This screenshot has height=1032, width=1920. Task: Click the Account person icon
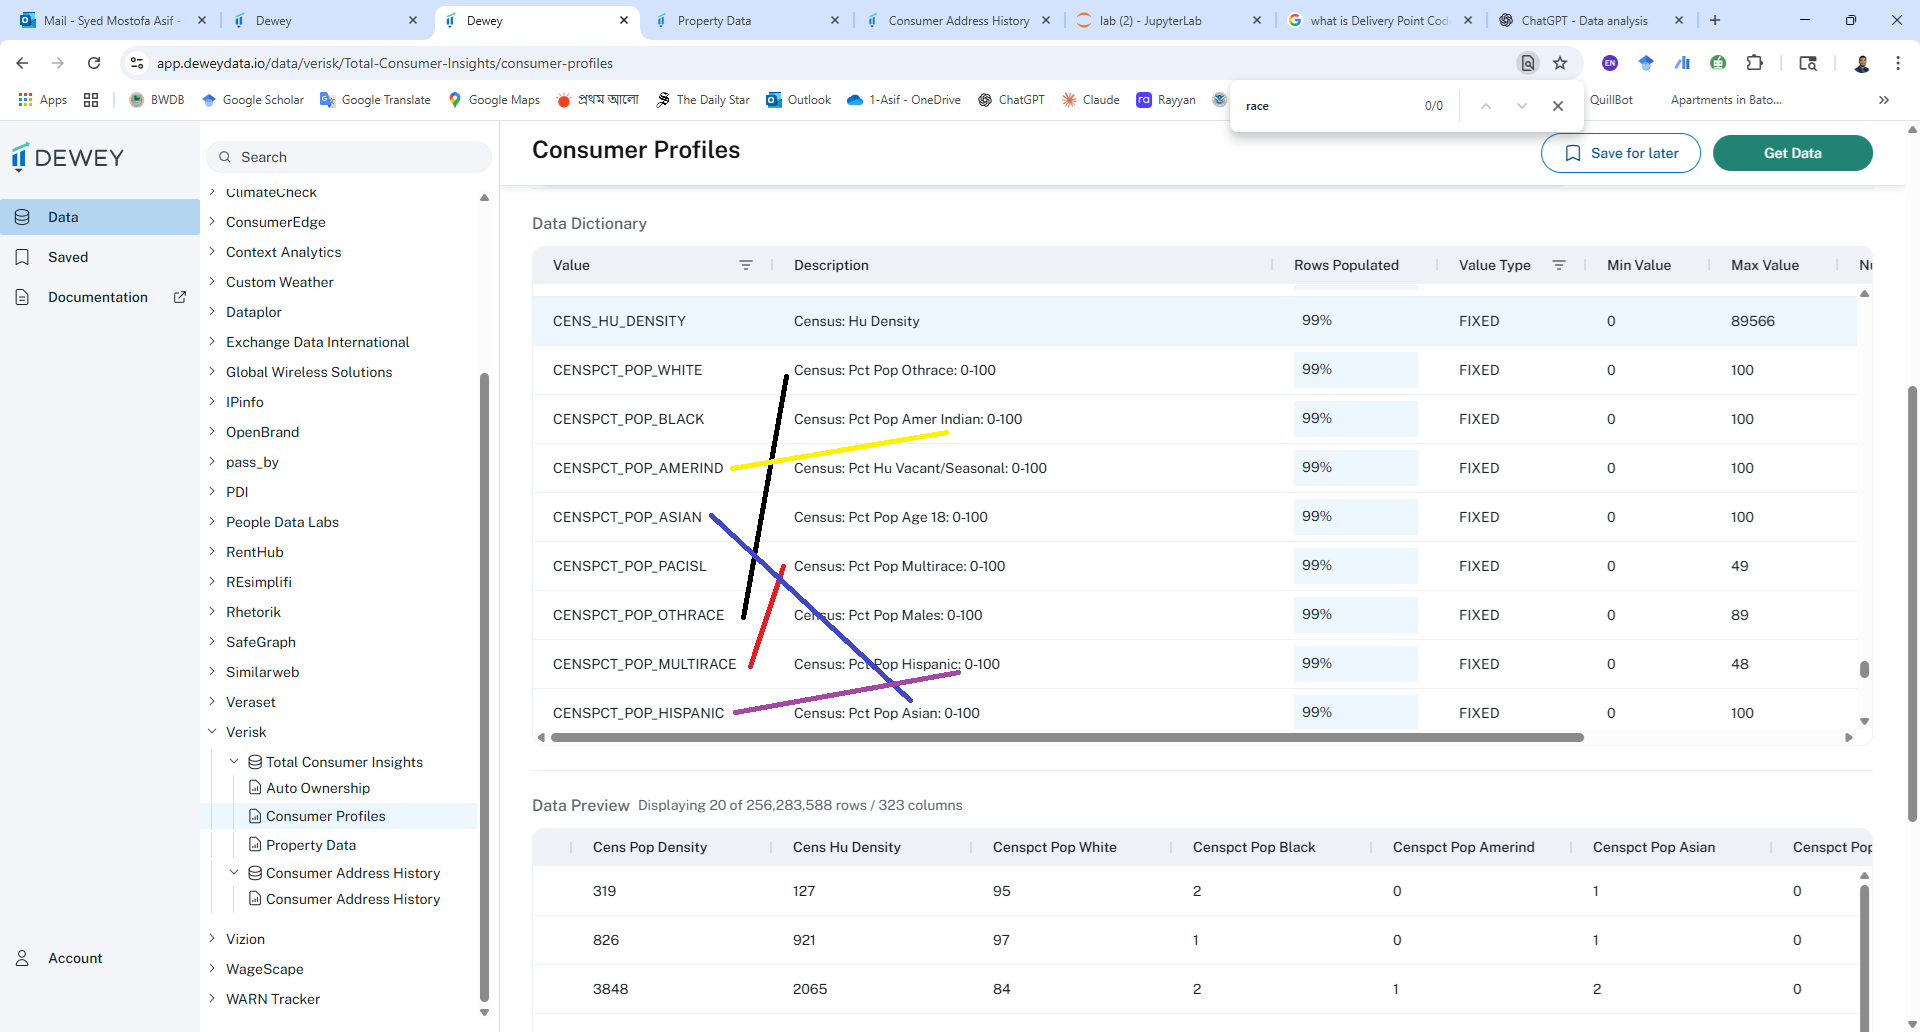(22, 958)
